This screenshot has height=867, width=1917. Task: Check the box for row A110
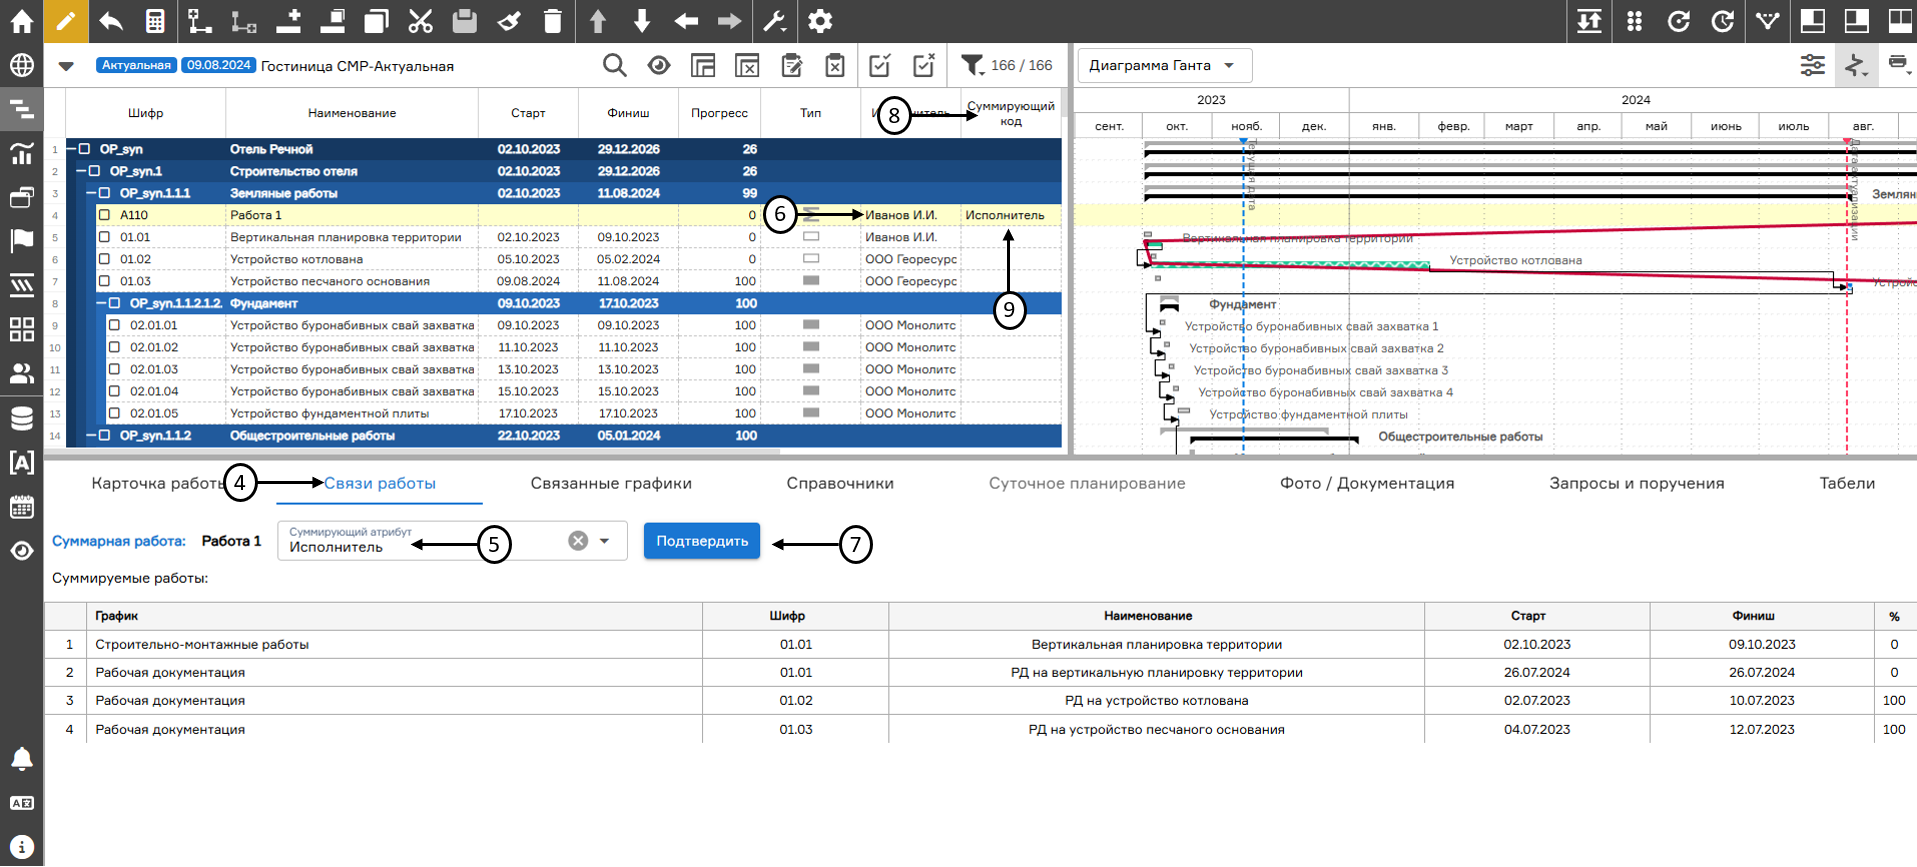[x=104, y=215]
